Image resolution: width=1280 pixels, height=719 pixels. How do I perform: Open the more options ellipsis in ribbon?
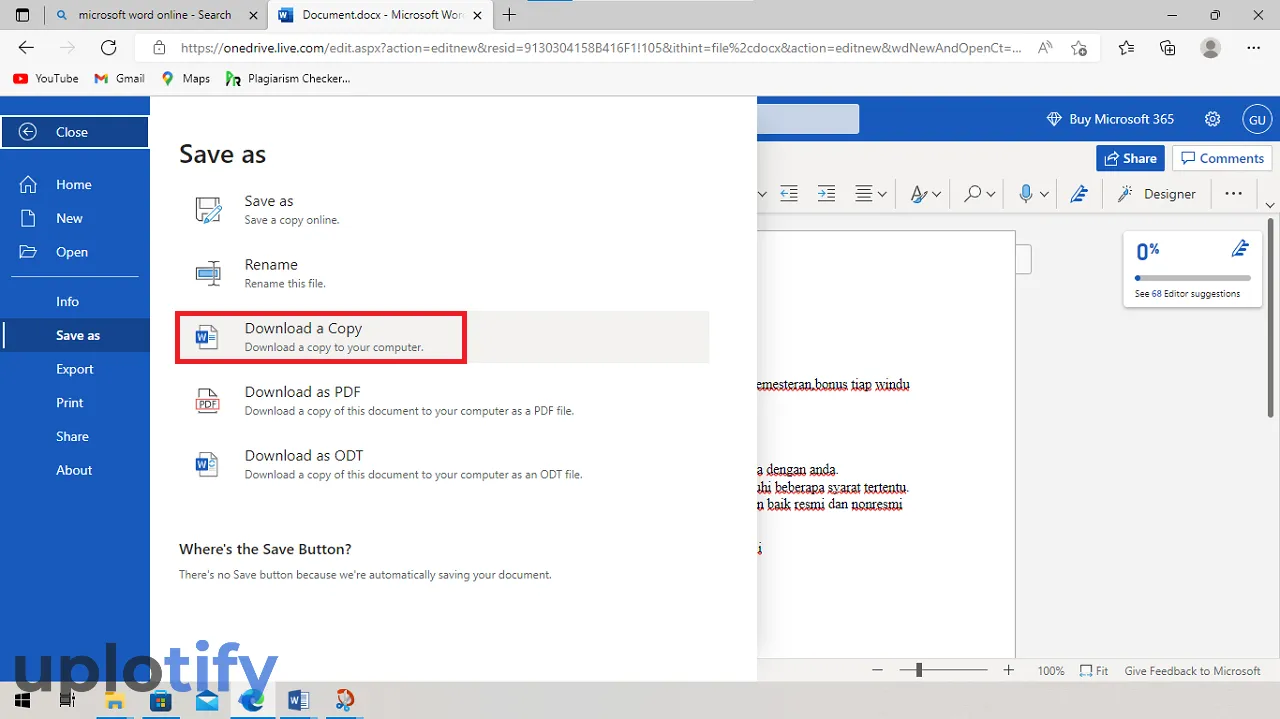pos(1233,194)
